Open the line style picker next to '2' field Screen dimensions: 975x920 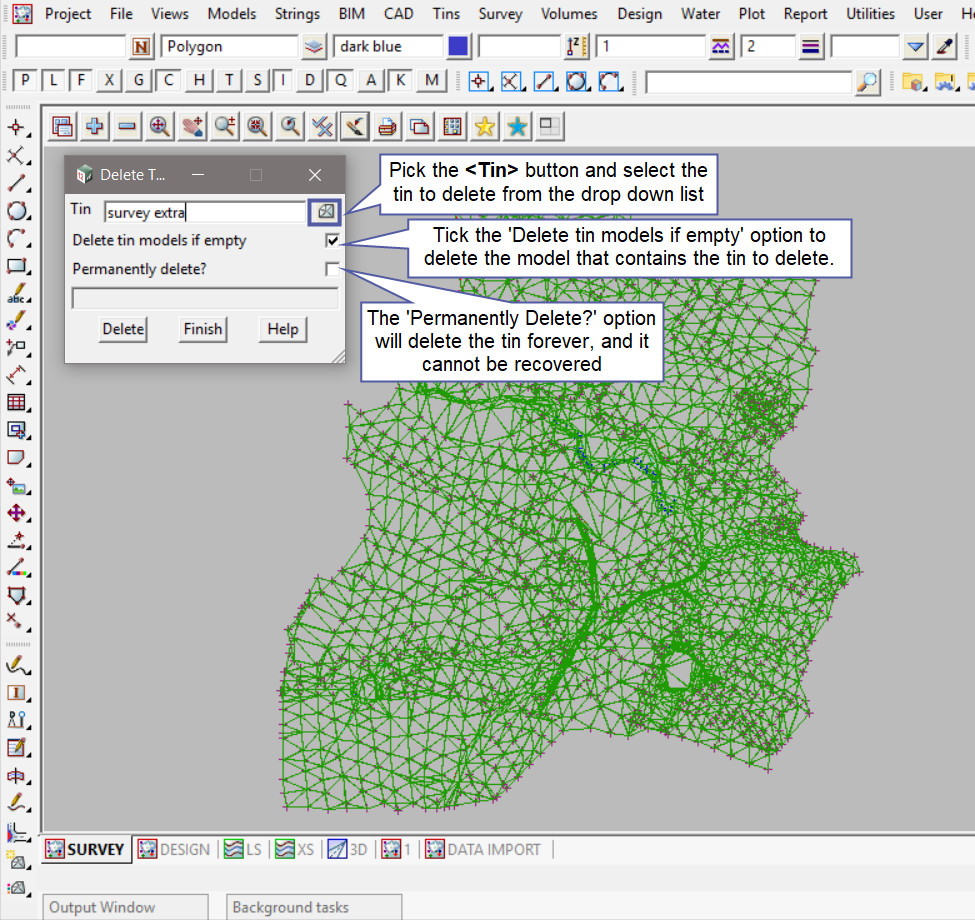point(811,47)
